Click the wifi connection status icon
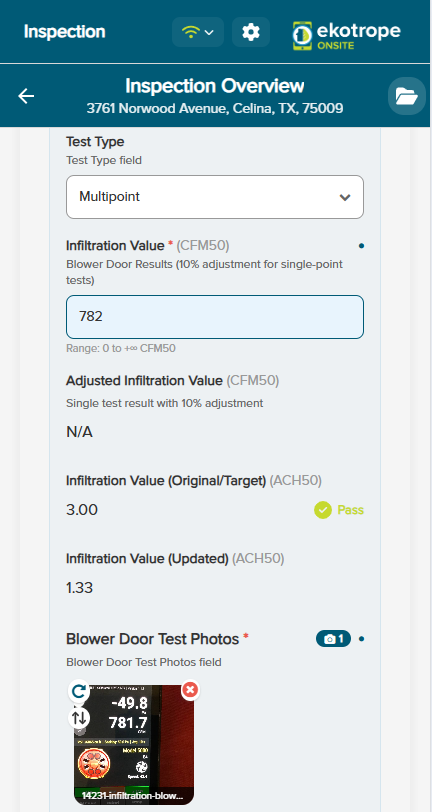The height and width of the screenshot is (812, 432). coord(191,32)
